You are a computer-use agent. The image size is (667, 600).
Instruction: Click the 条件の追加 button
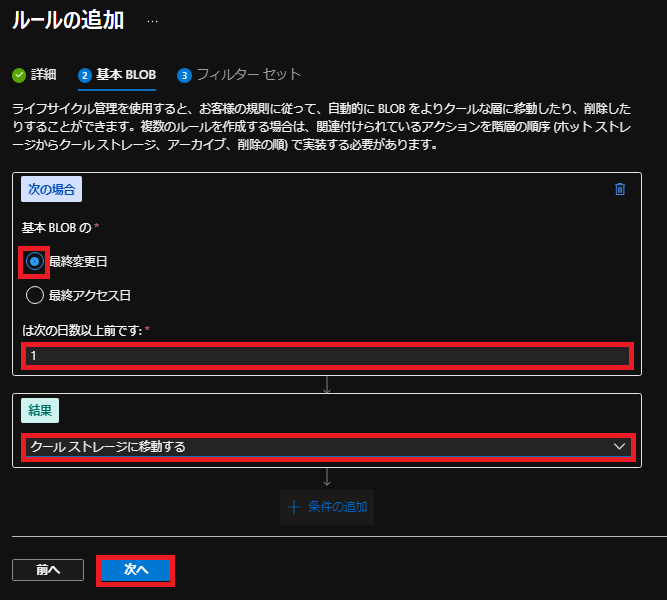(x=327, y=507)
